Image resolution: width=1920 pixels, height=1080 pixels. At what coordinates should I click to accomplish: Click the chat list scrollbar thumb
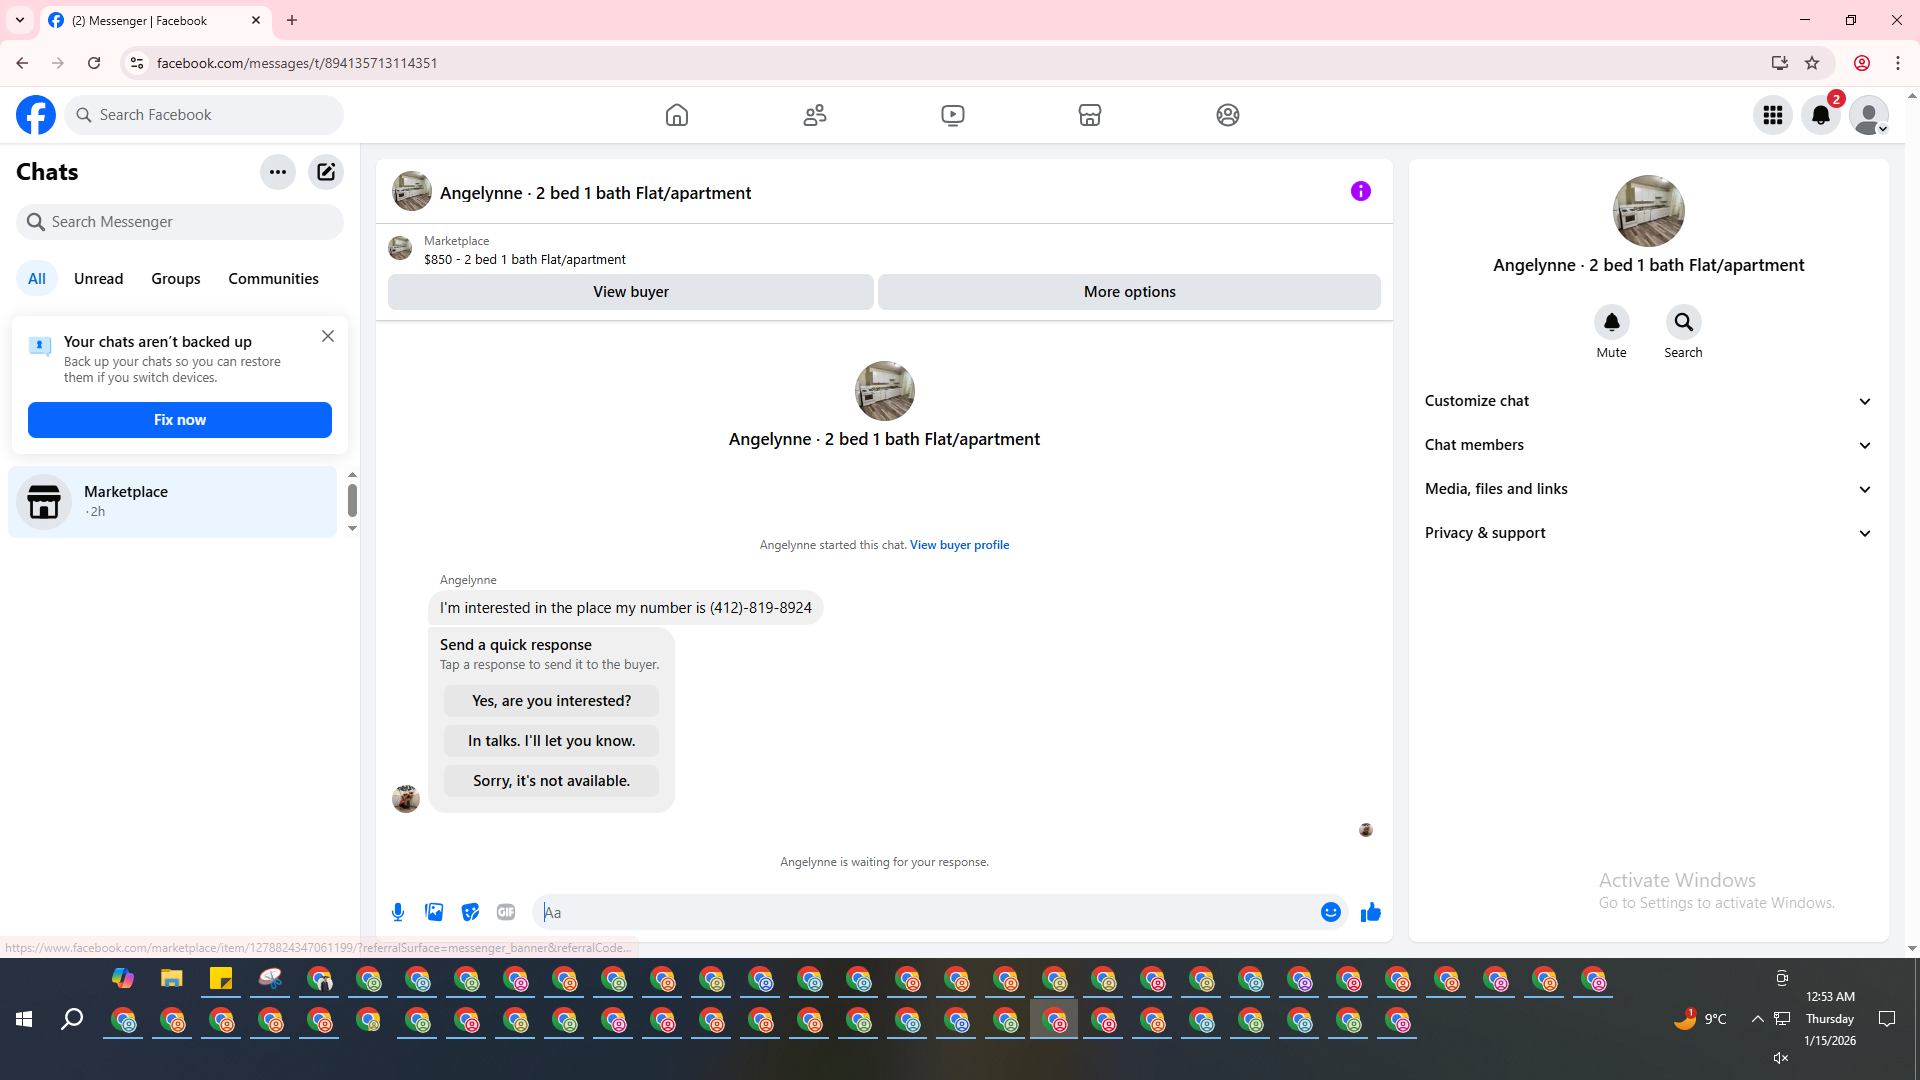point(352,500)
